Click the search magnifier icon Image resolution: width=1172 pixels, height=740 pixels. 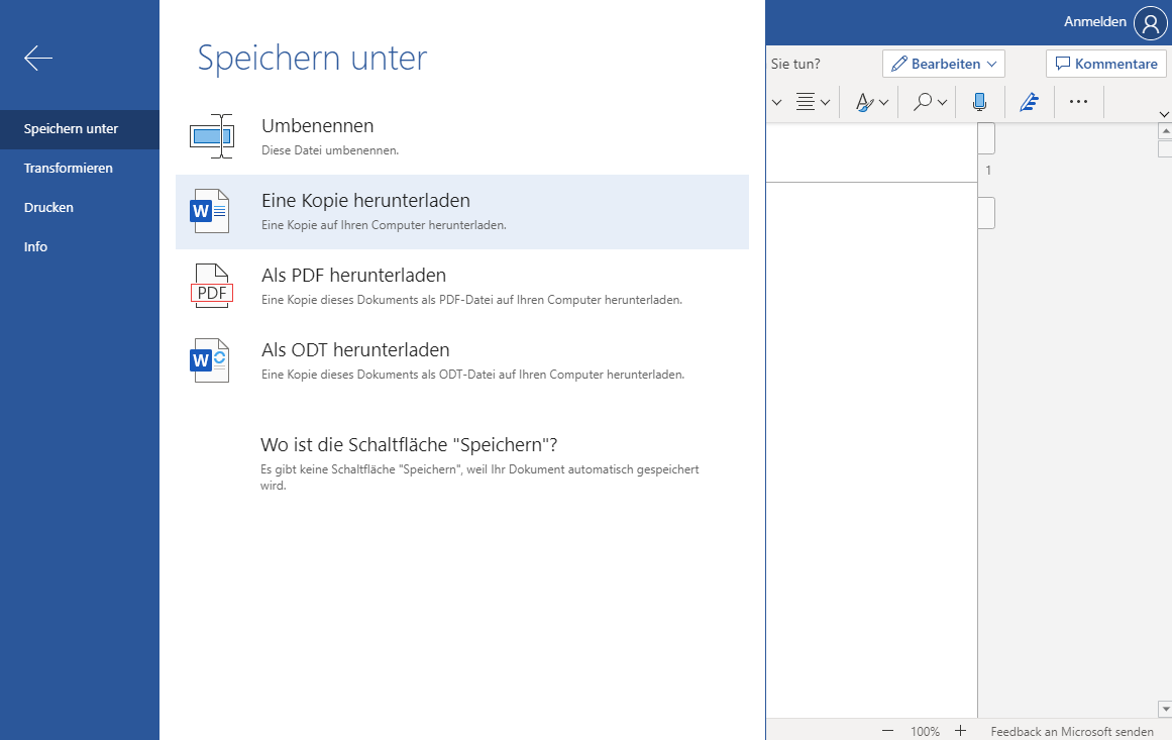(923, 102)
